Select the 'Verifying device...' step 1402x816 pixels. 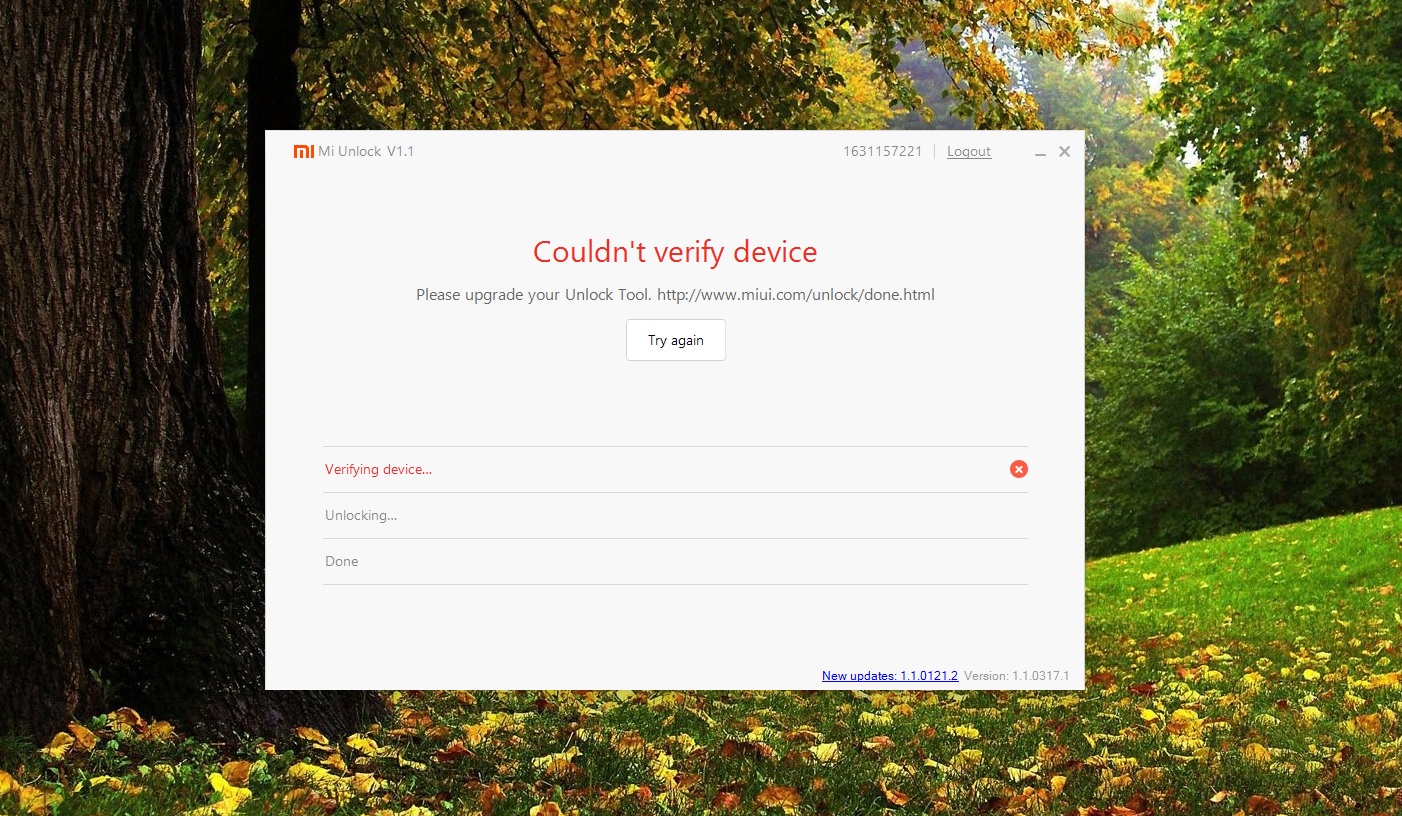(x=675, y=469)
